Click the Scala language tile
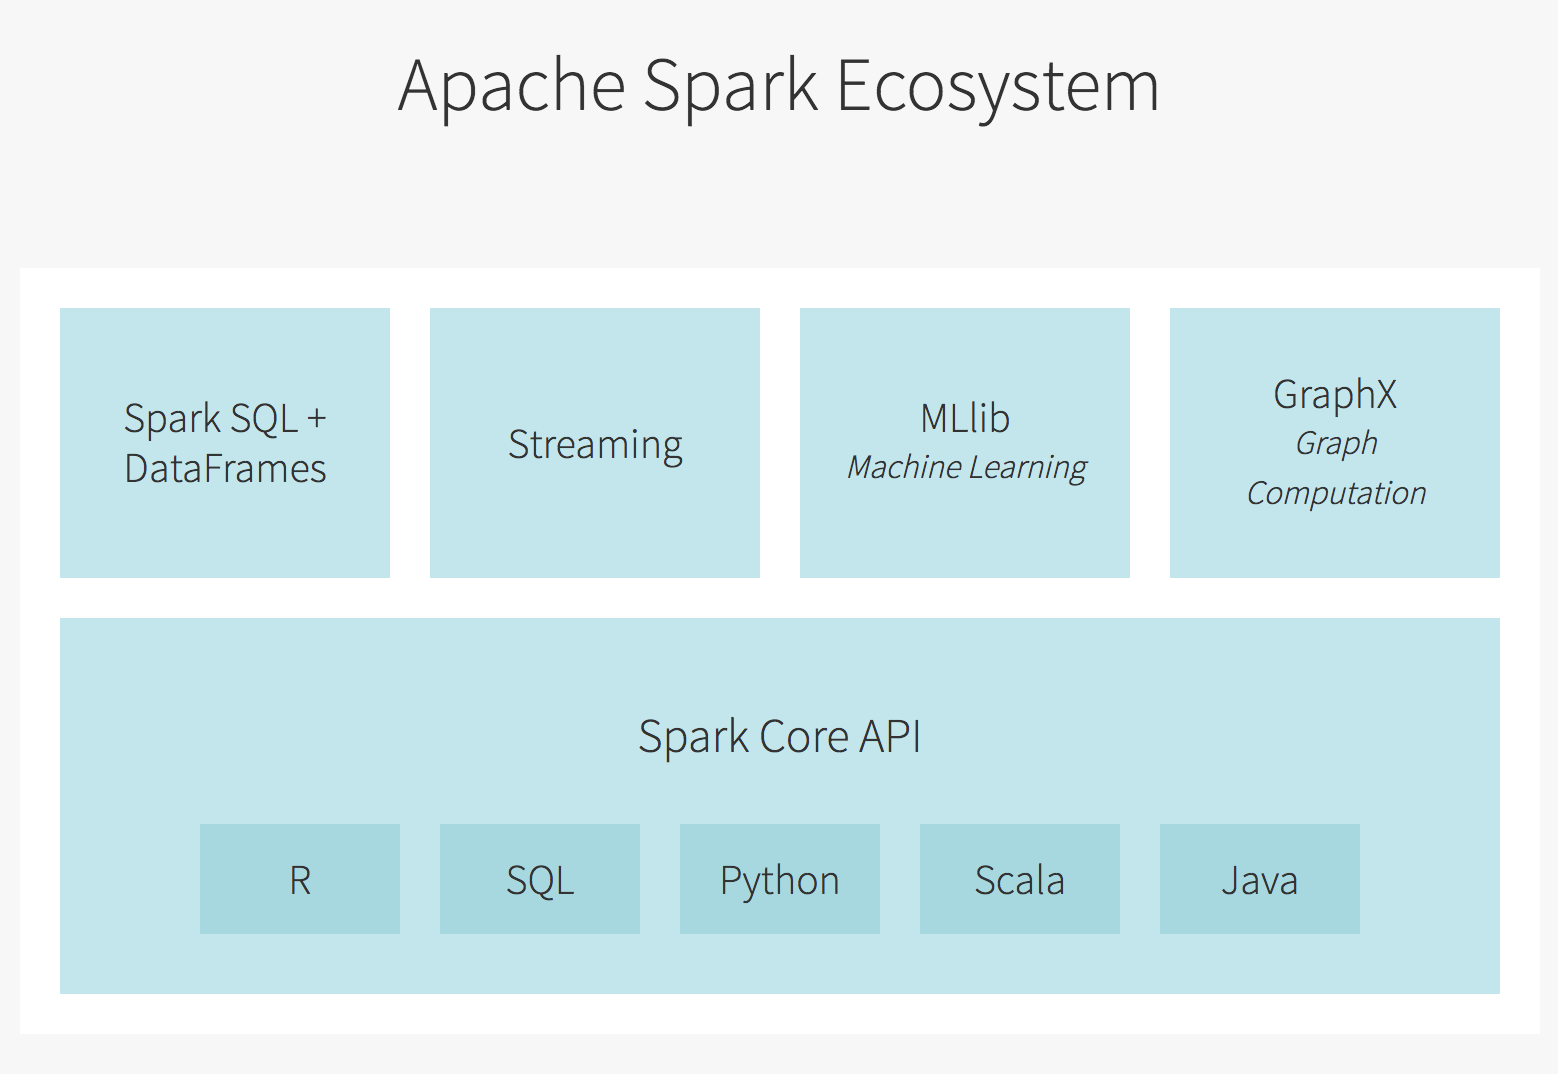 pos(1019,879)
